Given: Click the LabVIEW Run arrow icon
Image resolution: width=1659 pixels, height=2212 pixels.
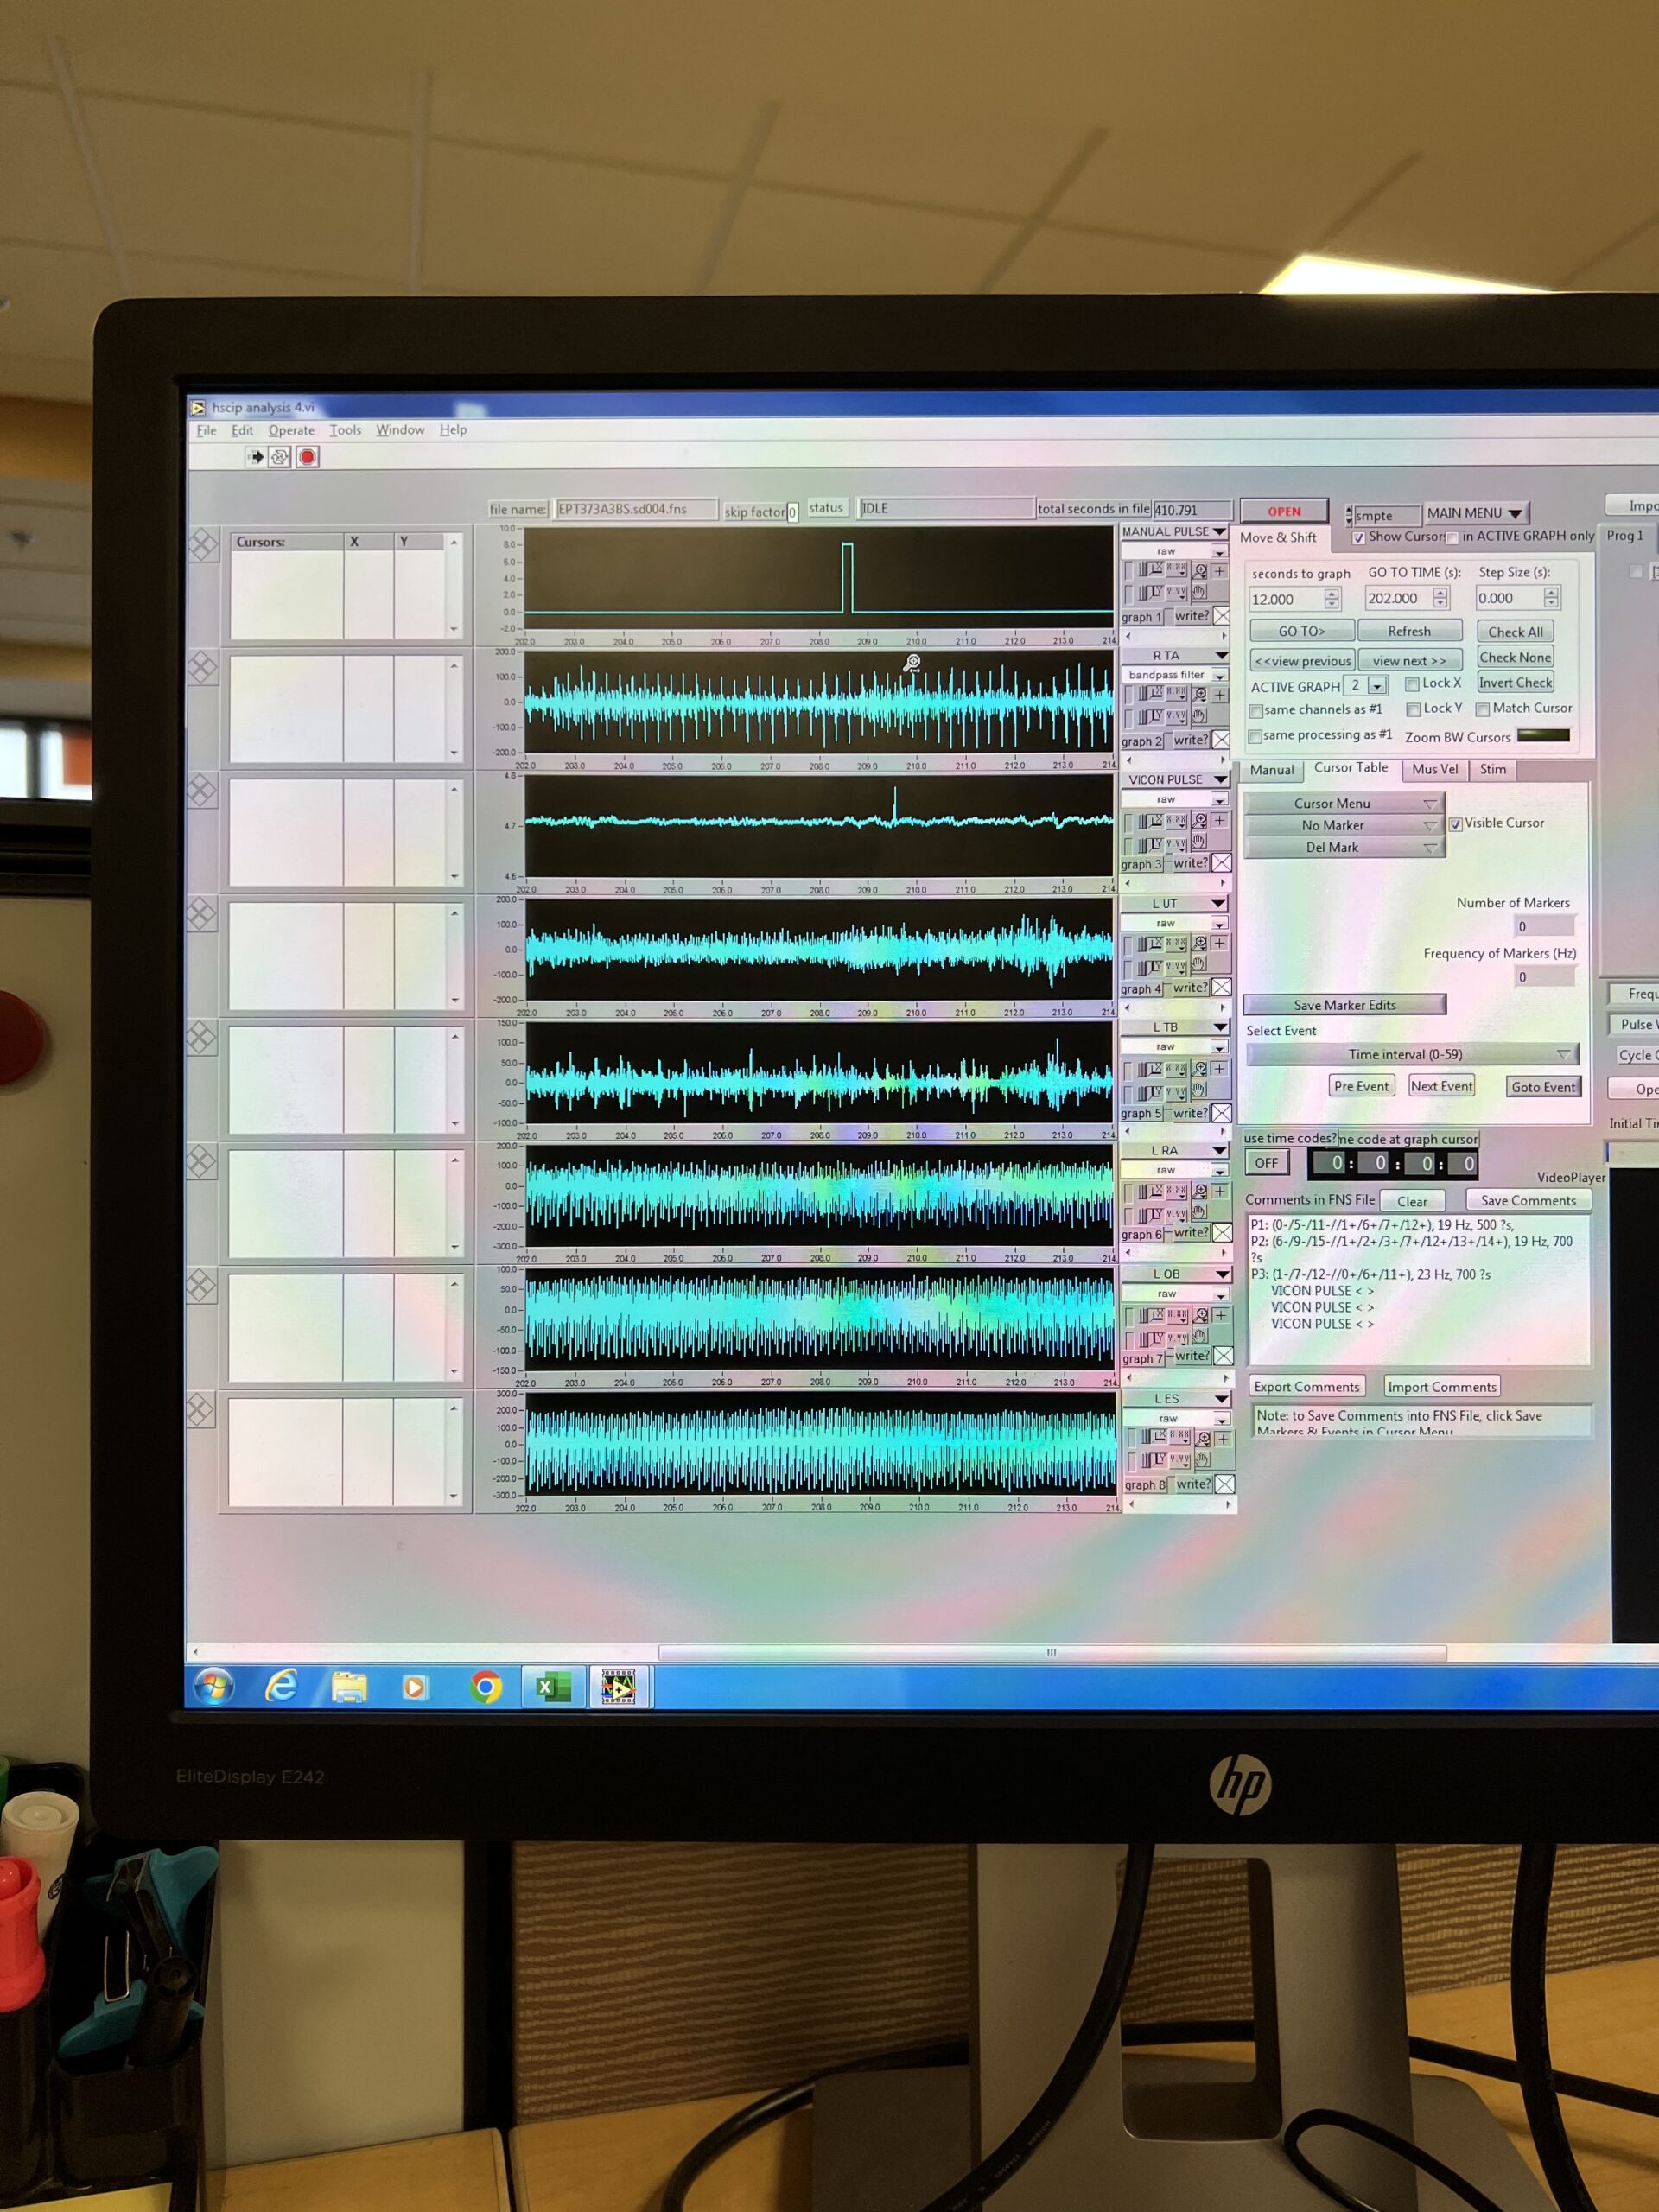Looking at the screenshot, I should [256, 457].
